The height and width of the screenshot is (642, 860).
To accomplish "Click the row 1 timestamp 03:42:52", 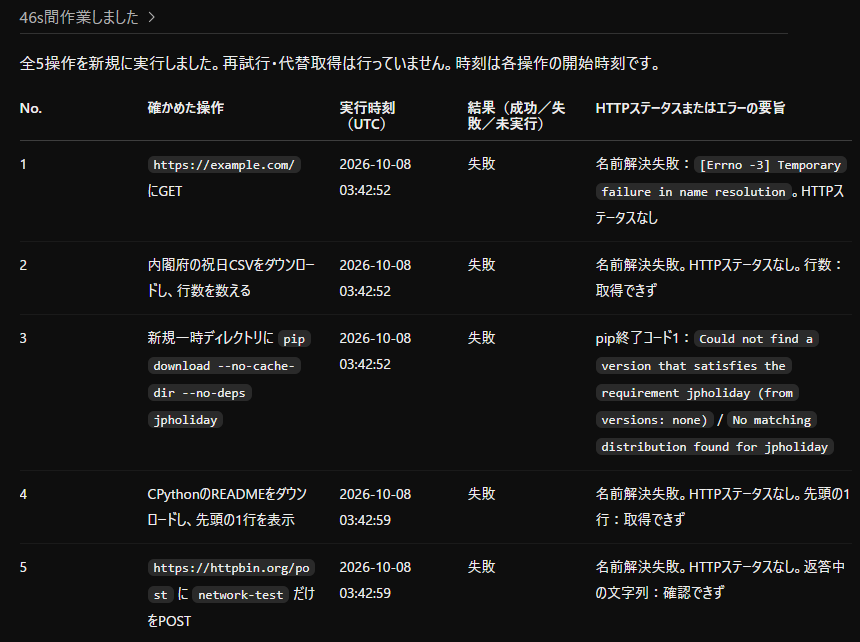I will [365, 191].
